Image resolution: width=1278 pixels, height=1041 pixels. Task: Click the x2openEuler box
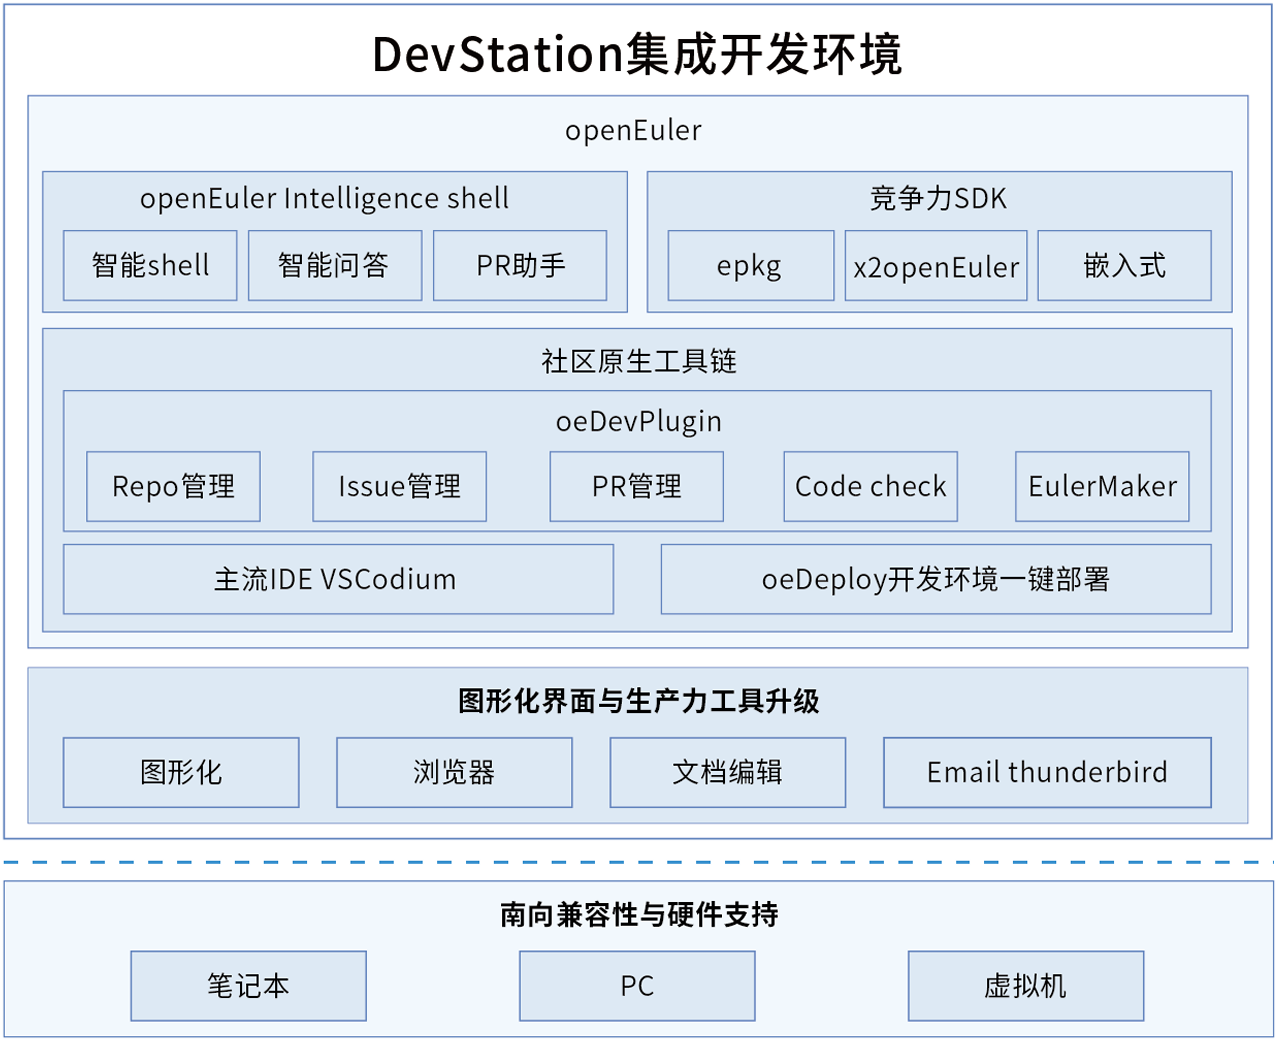(x=936, y=266)
